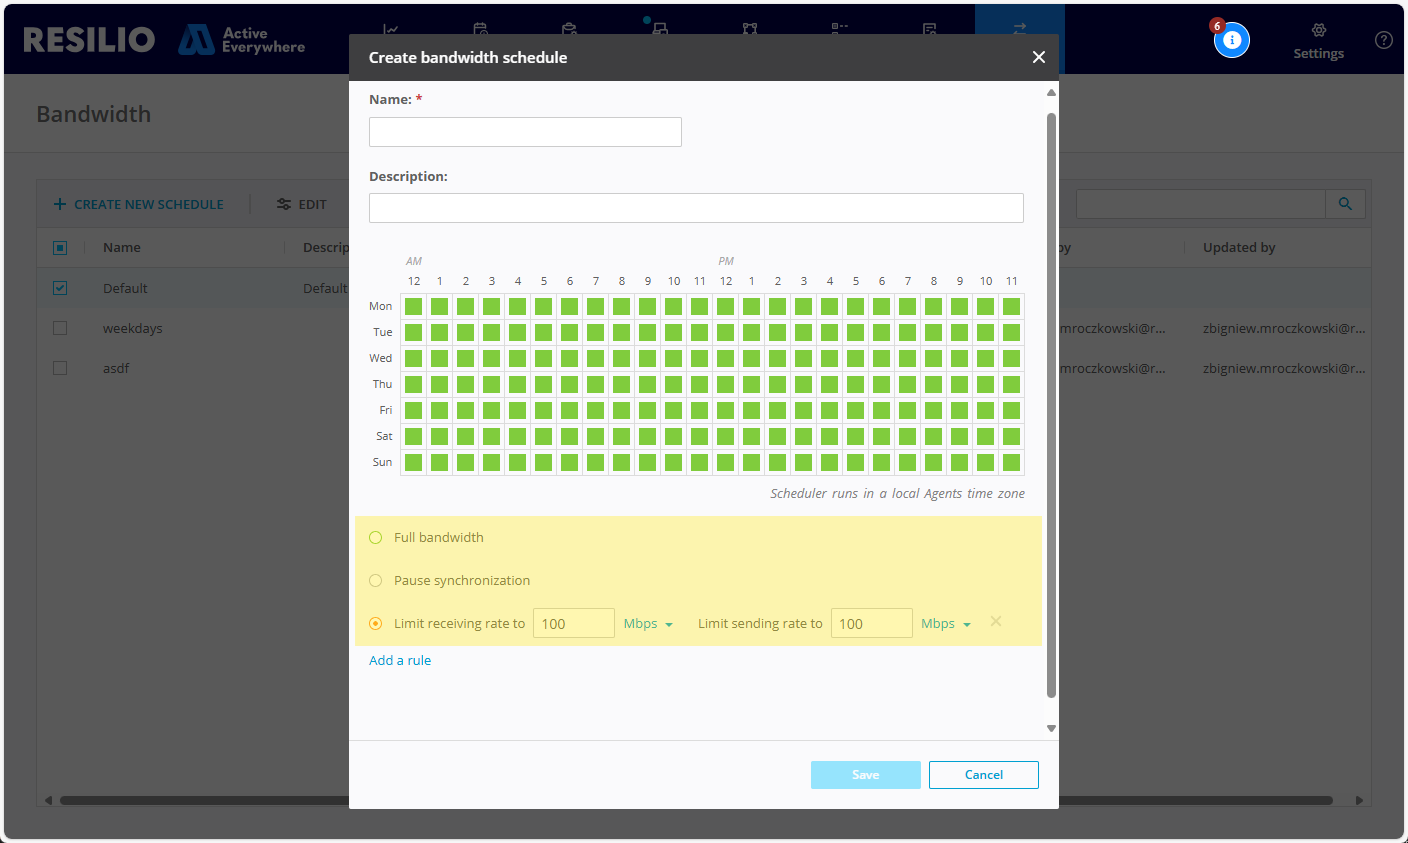Viewport: 1408px width, 843px height.
Task: Open sending rate Mbps unit dropdown
Action: pos(945,624)
